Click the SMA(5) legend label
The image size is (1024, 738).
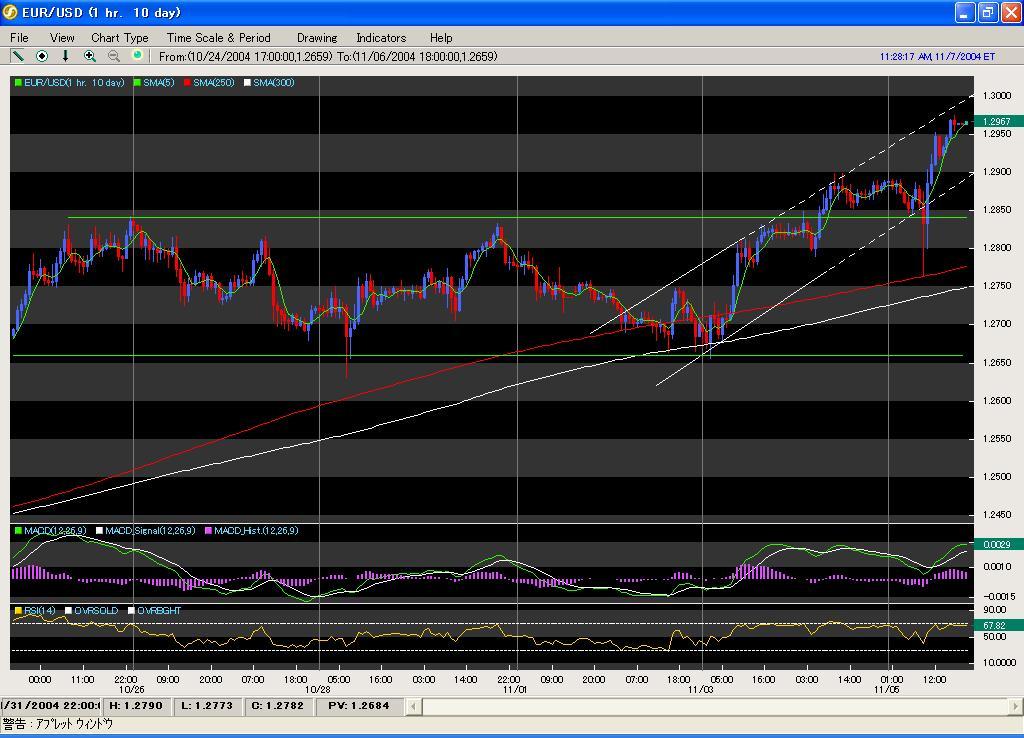[x=159, y=83]
